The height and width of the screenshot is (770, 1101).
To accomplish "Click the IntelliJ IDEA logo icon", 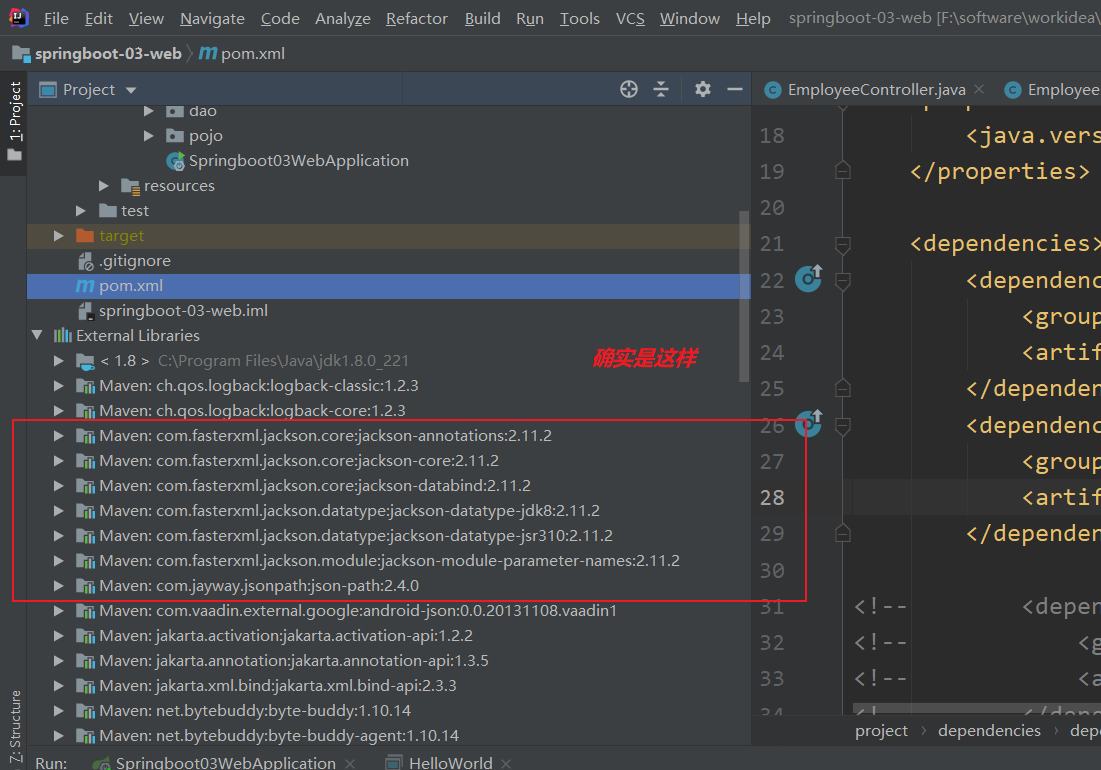I will click(18, 18).
